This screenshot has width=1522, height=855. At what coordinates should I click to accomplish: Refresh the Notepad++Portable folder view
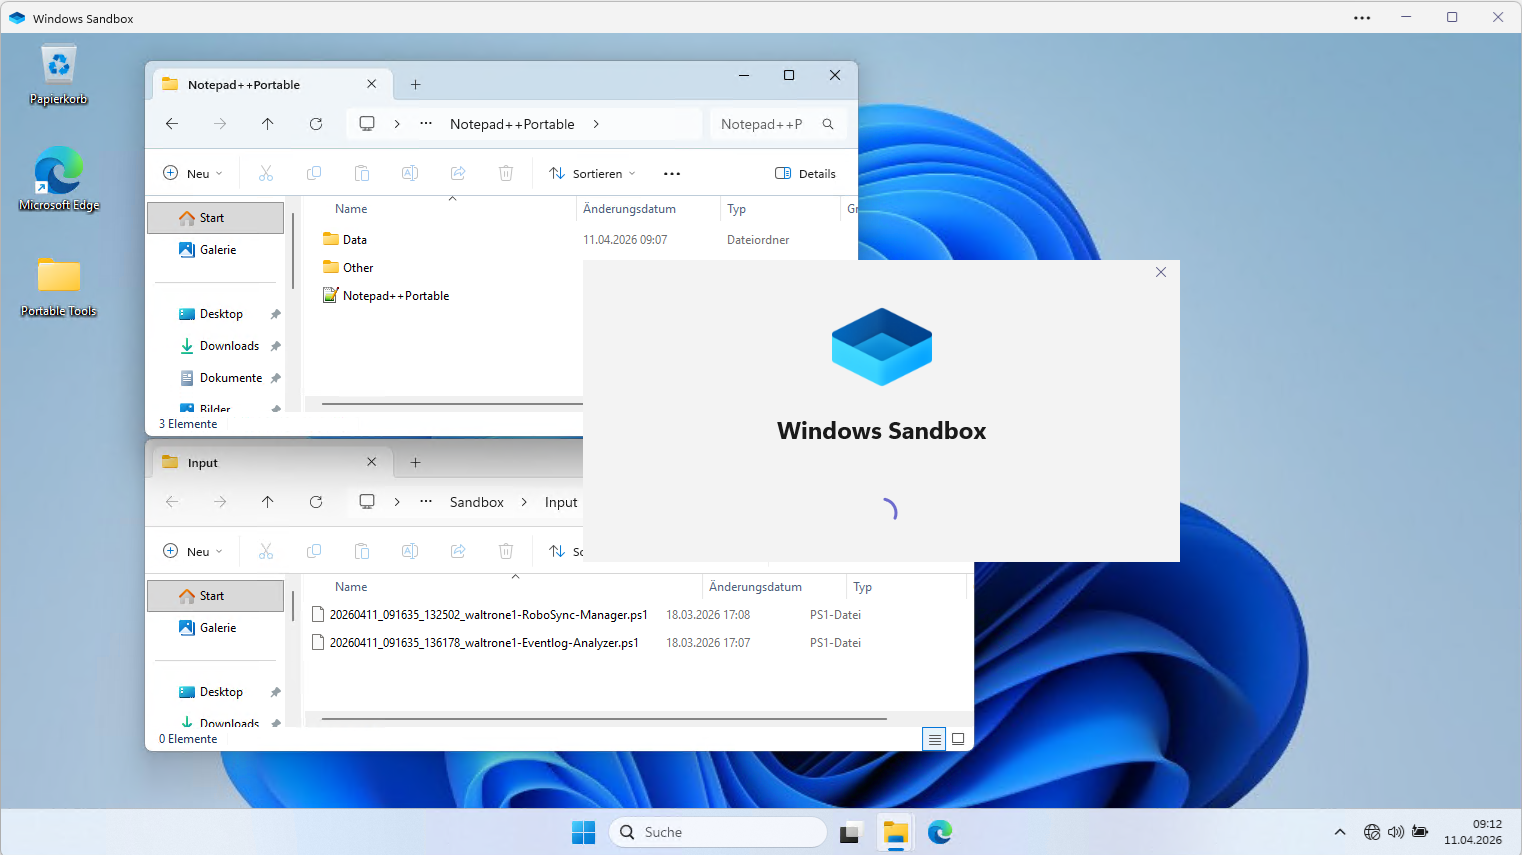[x=316, y=124]
